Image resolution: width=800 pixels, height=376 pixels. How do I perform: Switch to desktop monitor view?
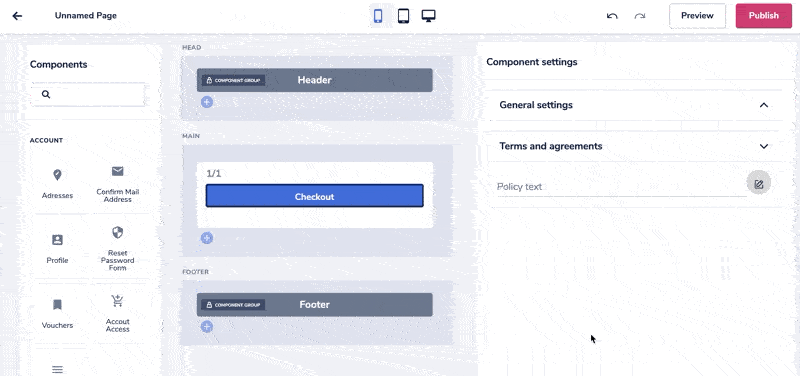[428, 15]
